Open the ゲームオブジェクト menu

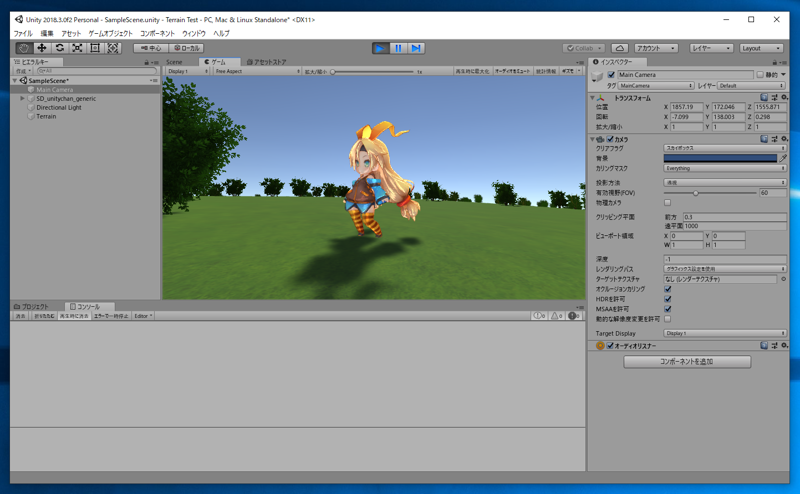click(111, 33)
